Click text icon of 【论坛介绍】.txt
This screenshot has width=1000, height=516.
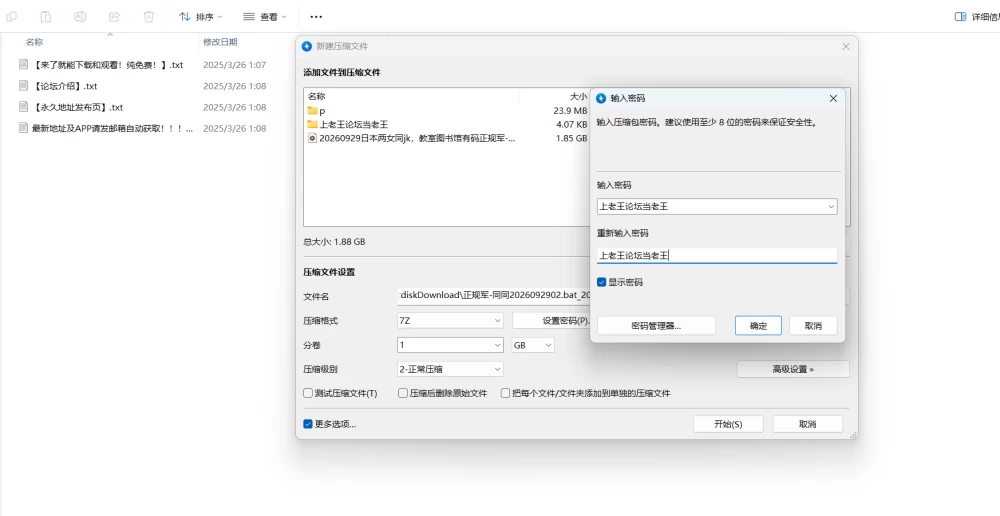tap(24, 85)
